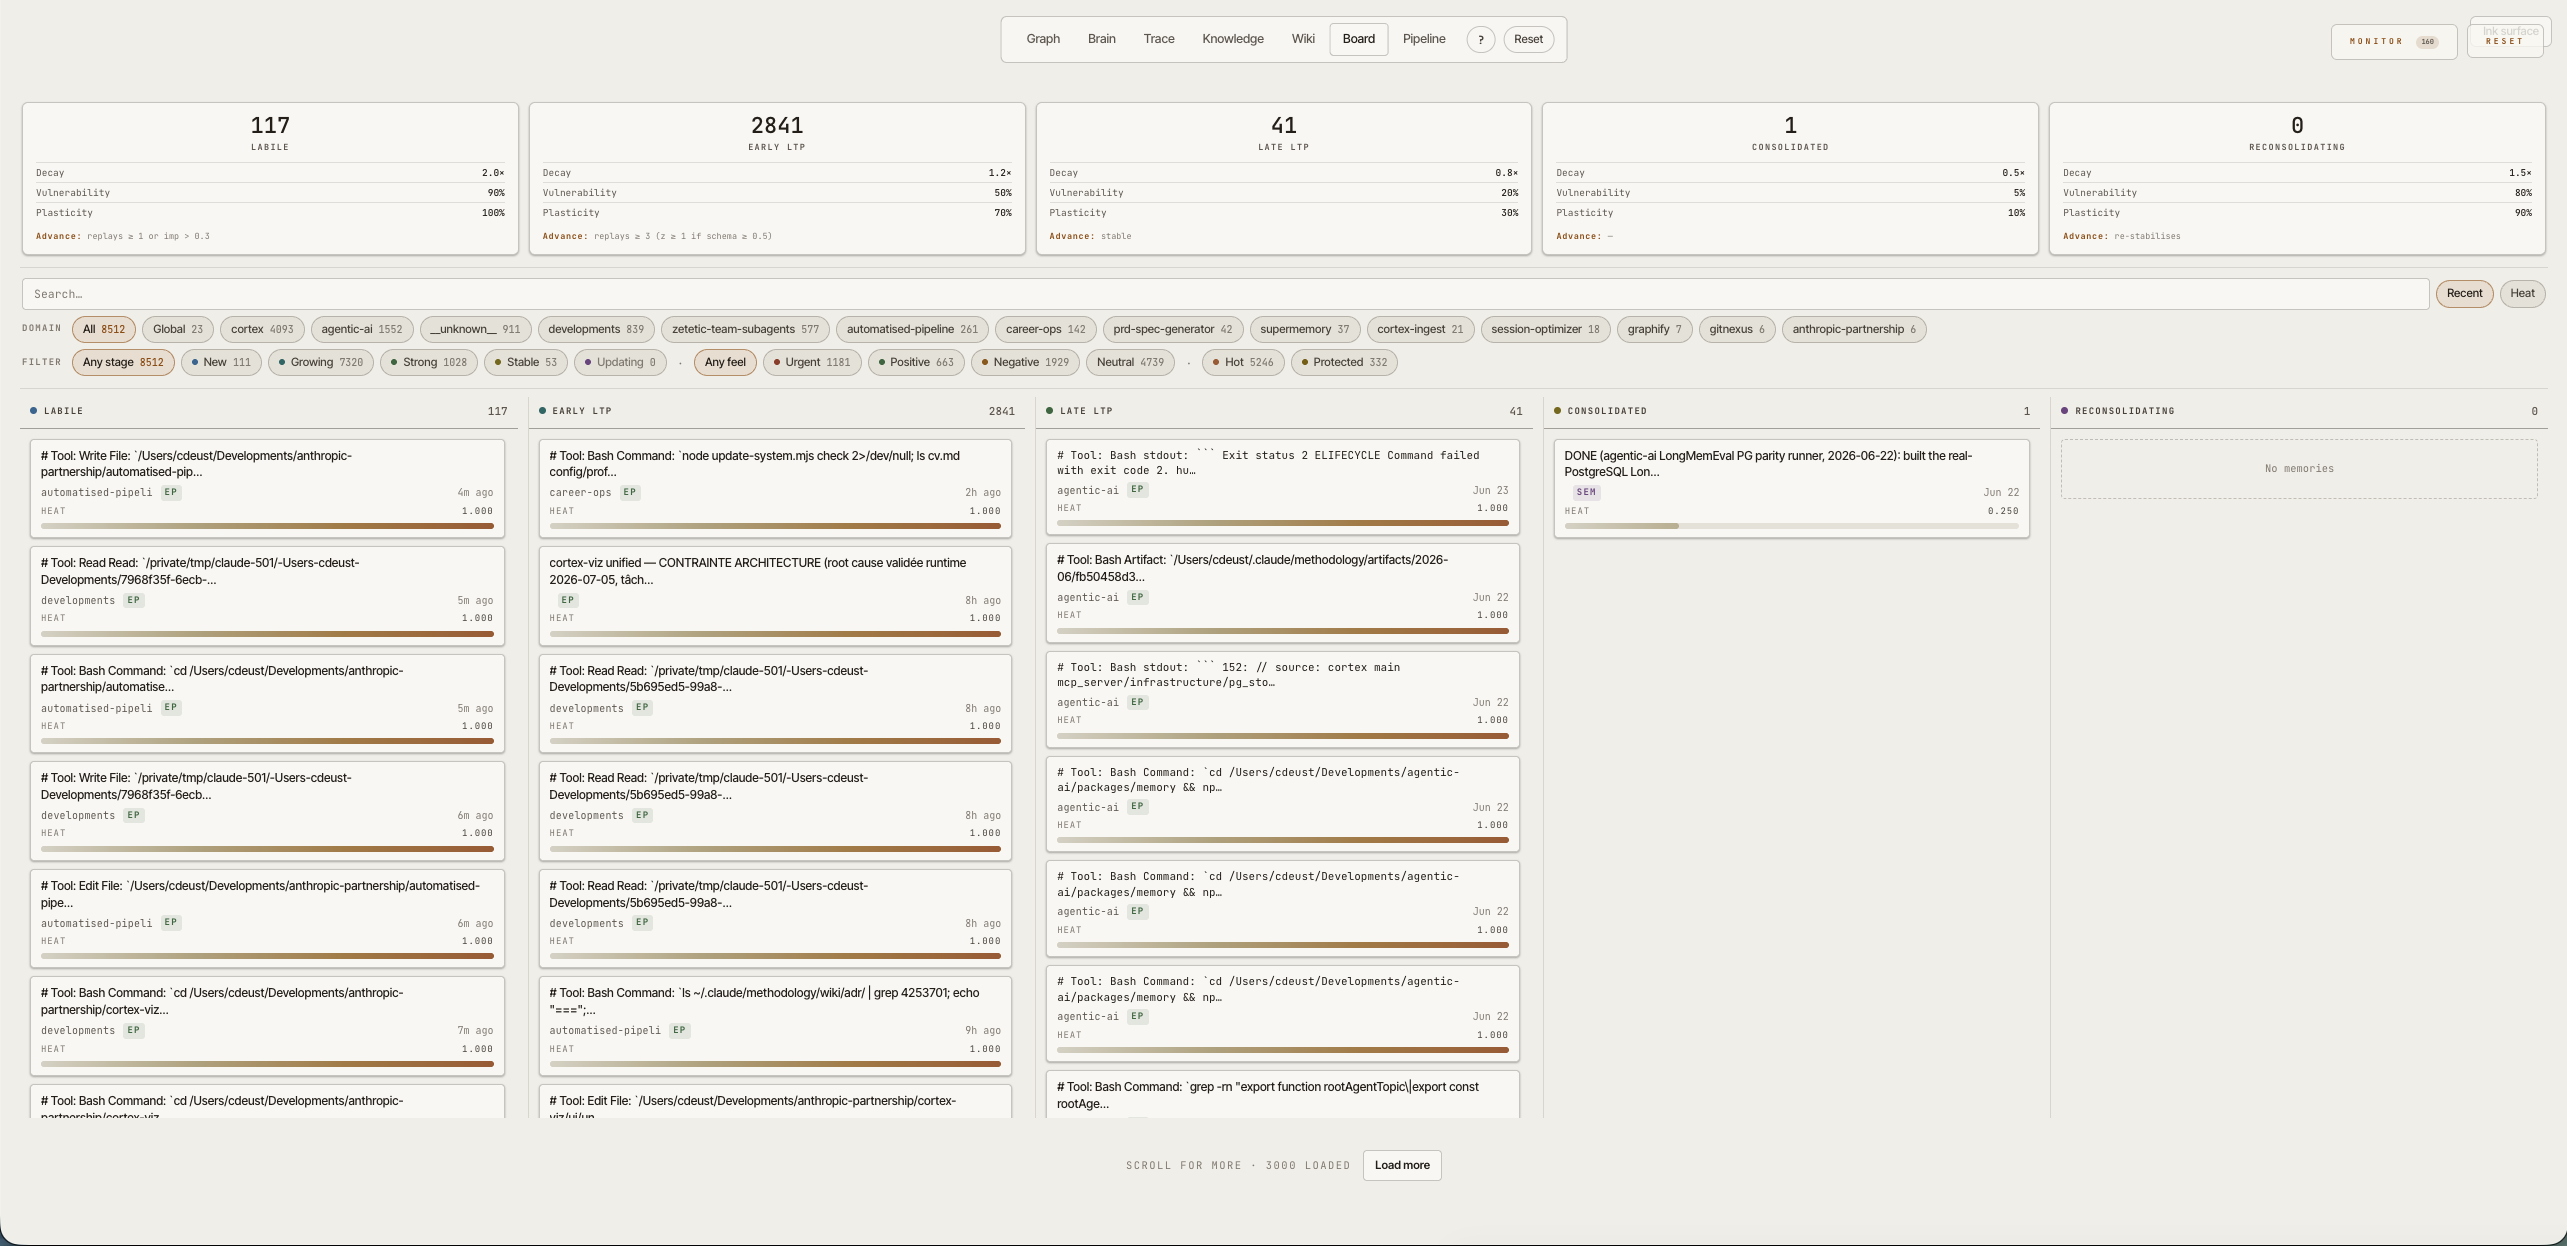Filter by agentic-ai 1552 domain
Viewport: 2567px width, 1246px height.
point(361,329)
